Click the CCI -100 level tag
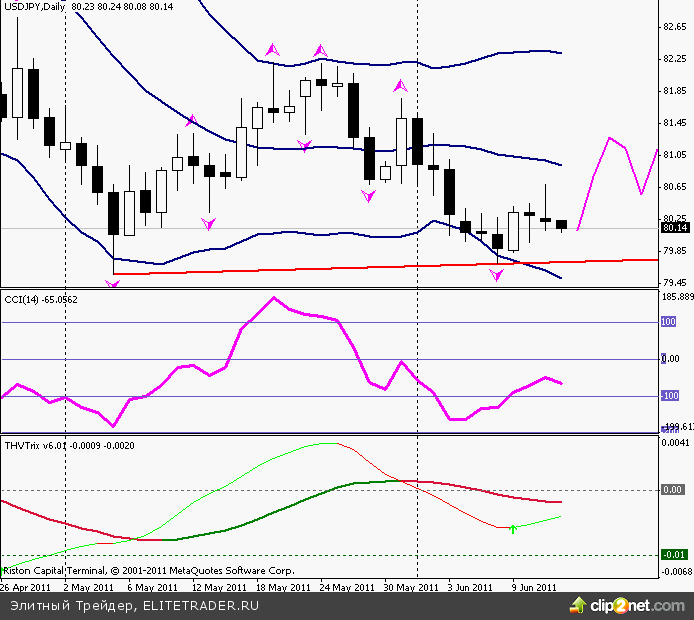Image resolution: width=694 pixels, height=620 pixels. click(x=668, y=396)
